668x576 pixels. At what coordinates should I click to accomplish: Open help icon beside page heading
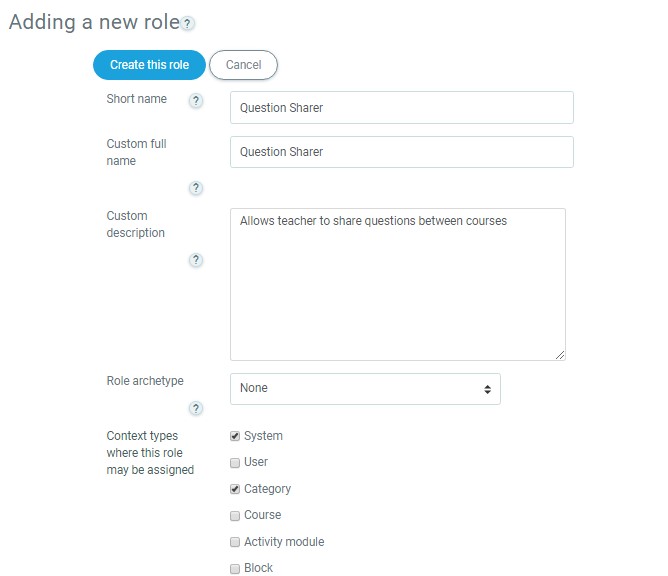(188, 23)
